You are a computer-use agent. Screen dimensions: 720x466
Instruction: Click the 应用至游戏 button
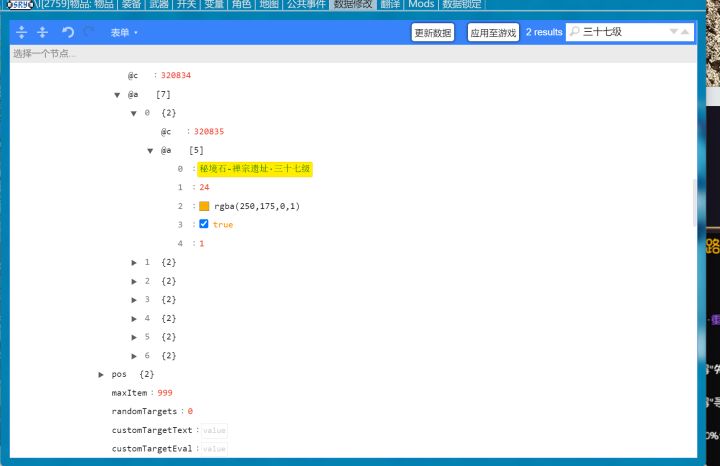493,33
